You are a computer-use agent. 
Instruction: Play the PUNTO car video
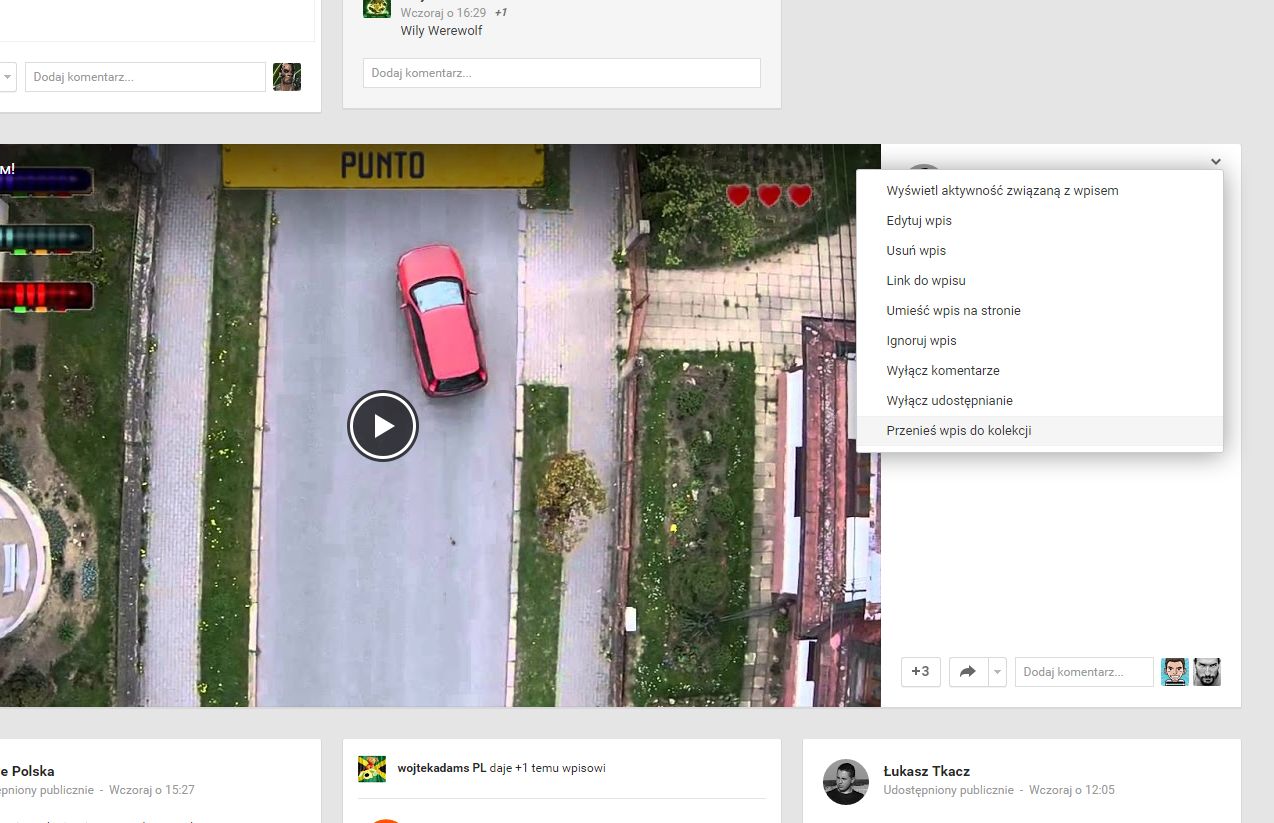383,426
